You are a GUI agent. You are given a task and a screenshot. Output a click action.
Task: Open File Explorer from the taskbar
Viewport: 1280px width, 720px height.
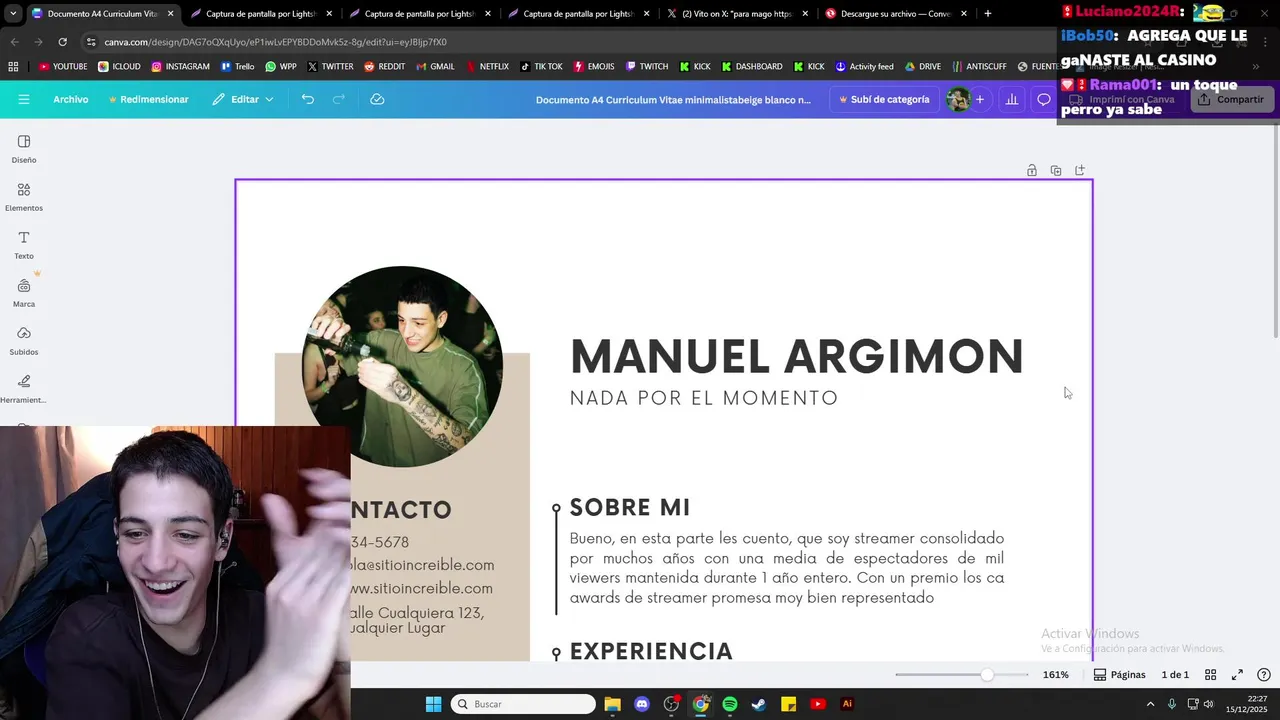tap(613, 704)
